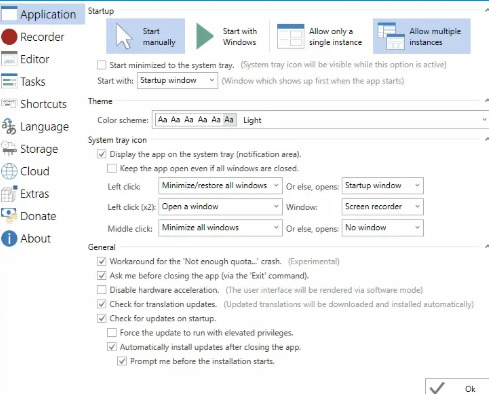Open the Storage tab label
The image size is (489, 394).
[x=39, y=149]
